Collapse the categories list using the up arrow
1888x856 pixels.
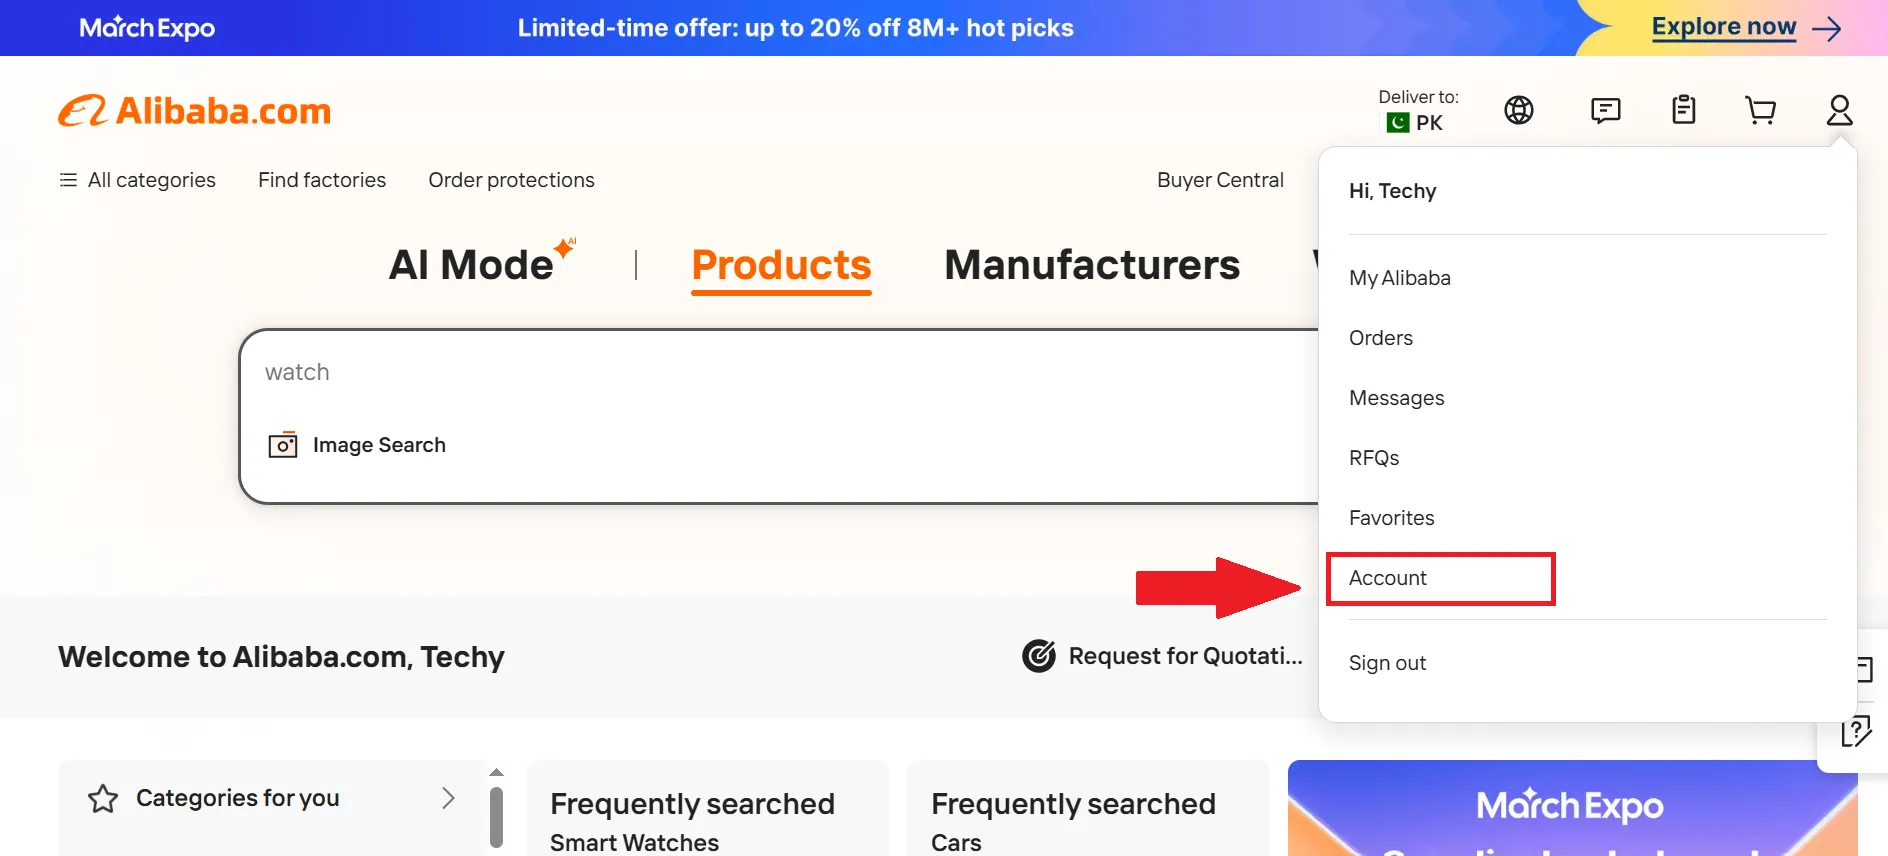coord(496,771)
